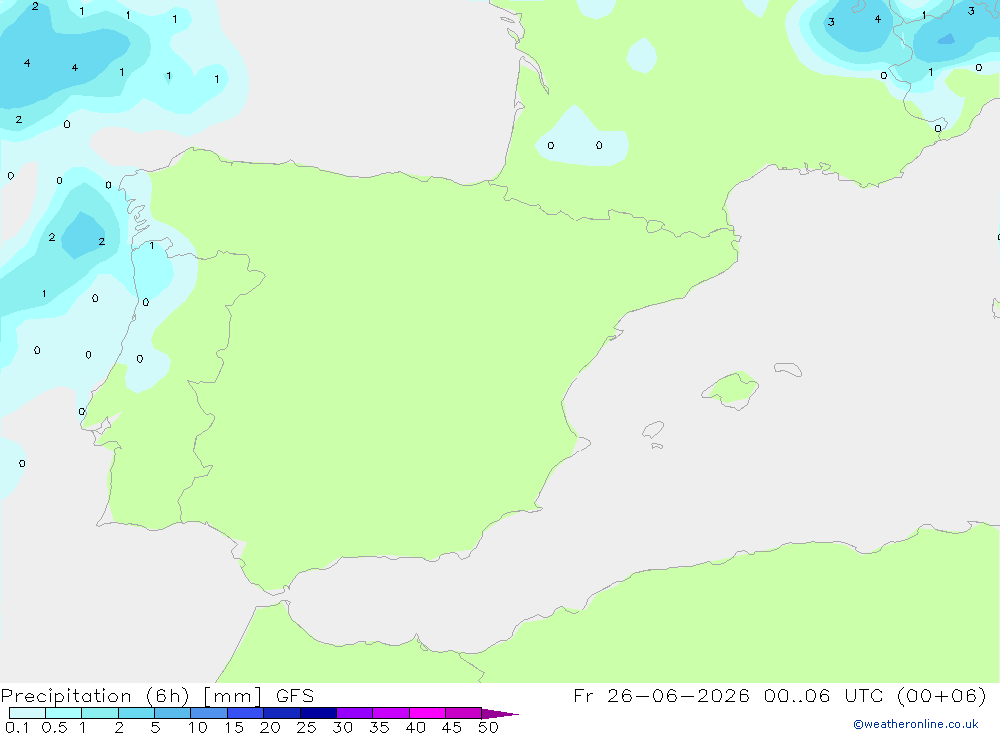Click the legend value "15"
1000x733 pixels.
pos(234,727)
